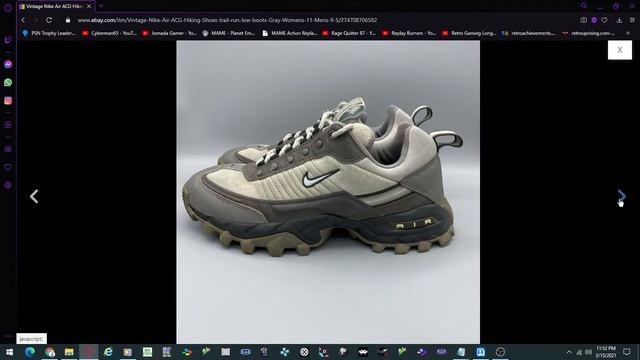Open OBS Studio from the taskbar
The image size is (640, 360).
click(500, 352)
